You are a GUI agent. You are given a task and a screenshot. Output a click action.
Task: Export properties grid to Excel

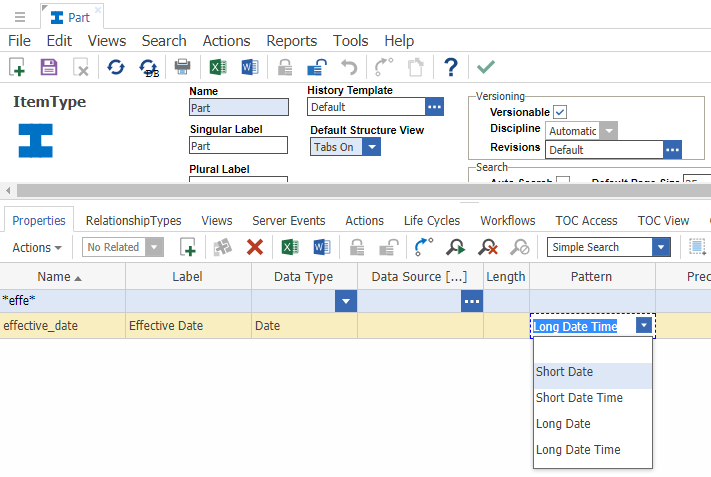pos(289,247)
